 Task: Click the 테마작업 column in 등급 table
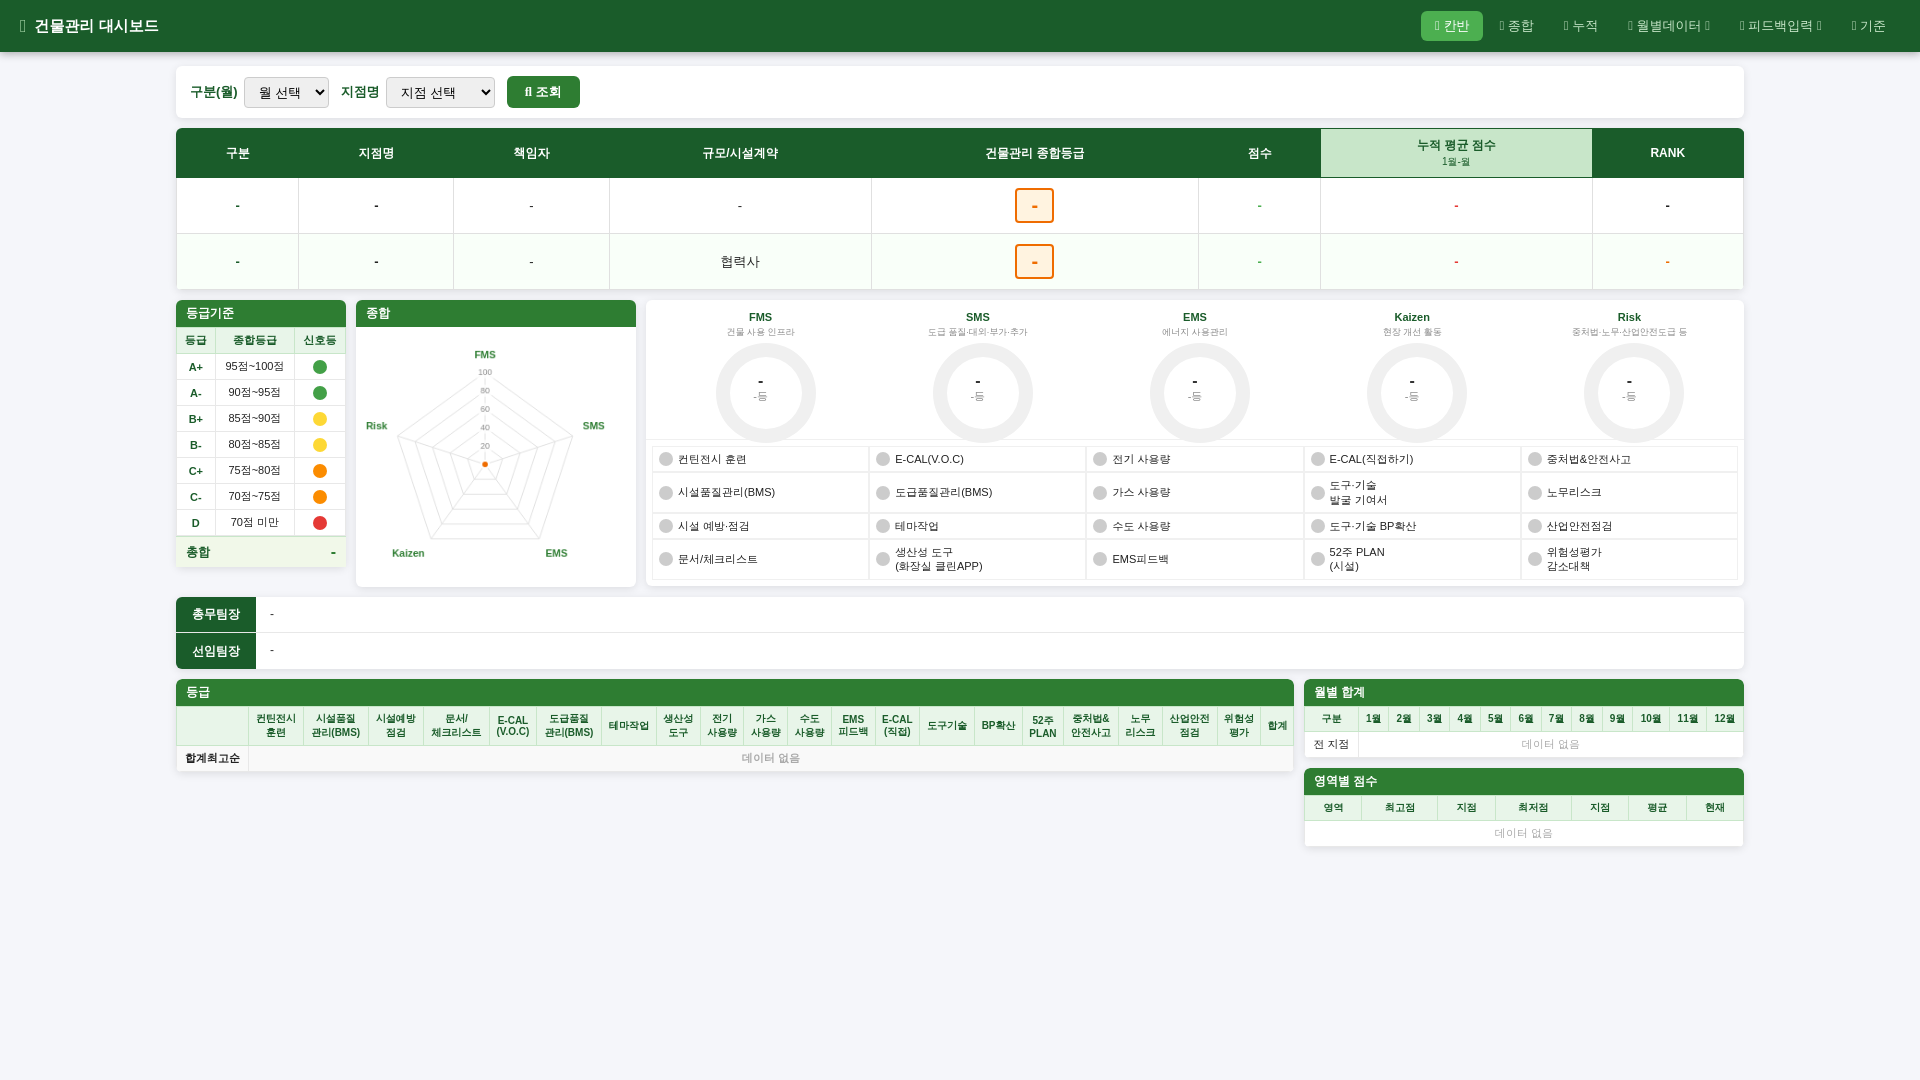tap(629, 726)
